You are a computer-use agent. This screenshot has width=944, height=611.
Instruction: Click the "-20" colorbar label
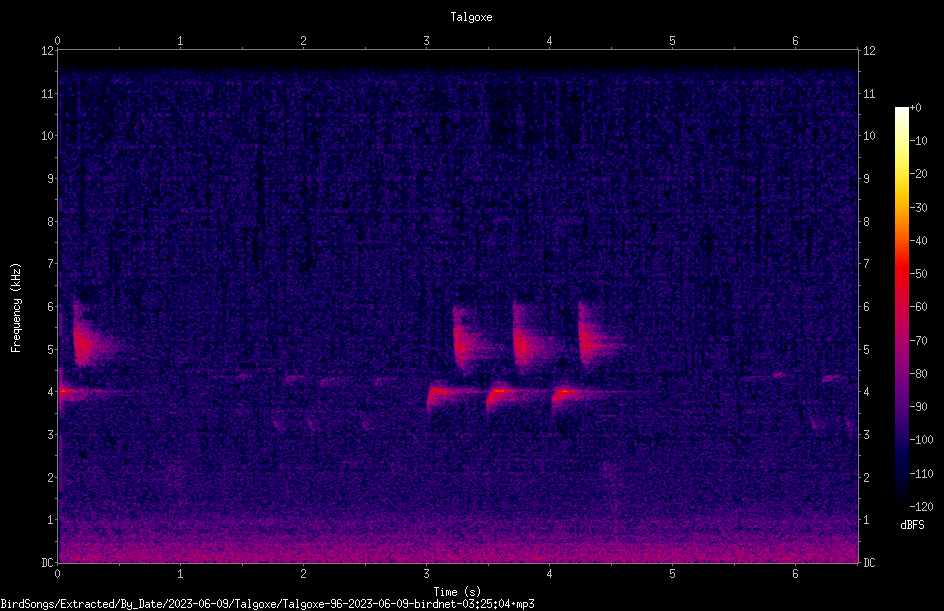[x=918, y=174]
